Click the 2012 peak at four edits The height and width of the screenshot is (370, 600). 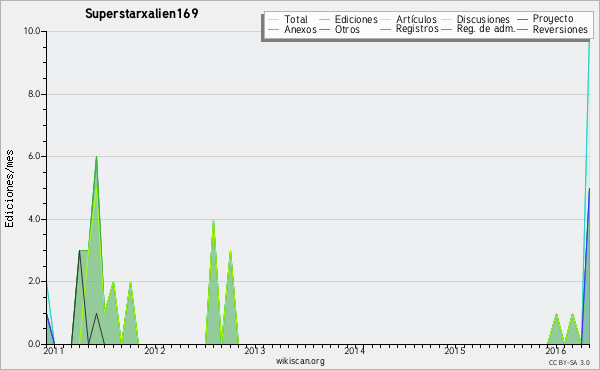pos(213,220)
